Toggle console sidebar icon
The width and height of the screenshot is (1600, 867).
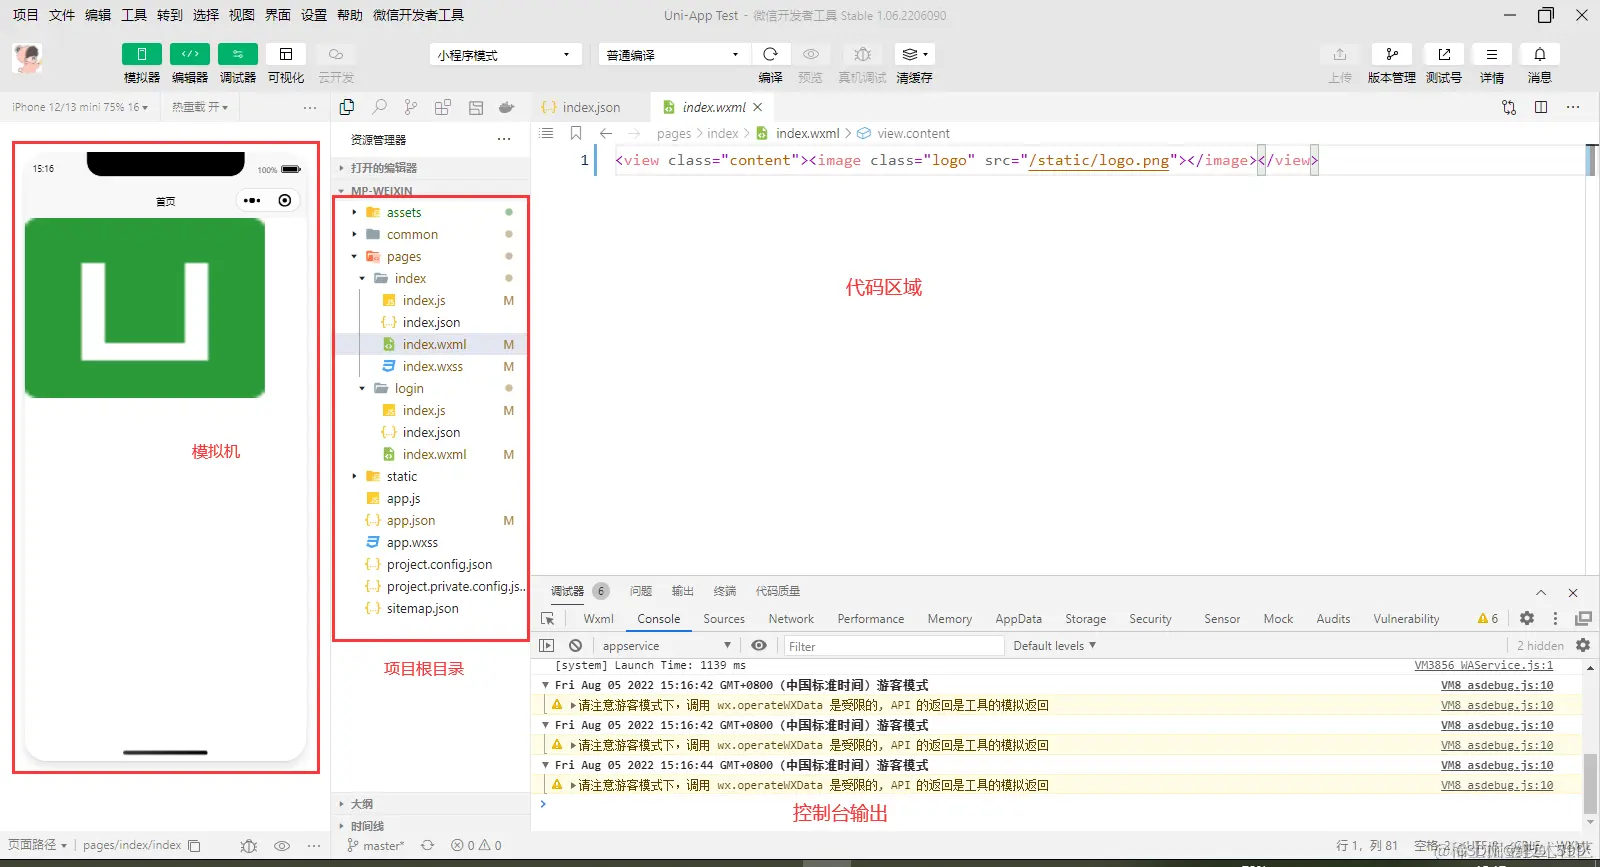(x=547, y=646)
